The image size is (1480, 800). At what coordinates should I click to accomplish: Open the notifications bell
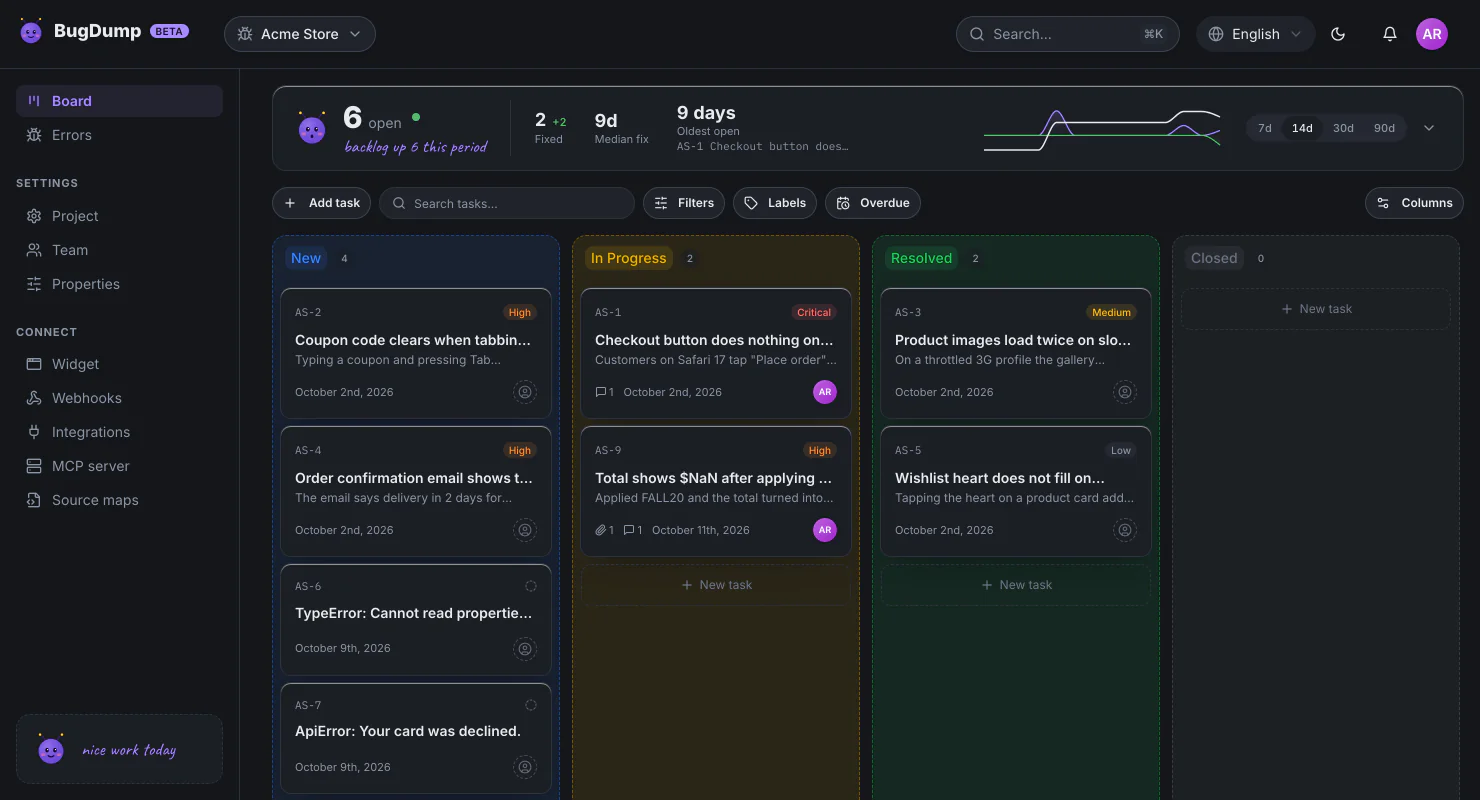(x=1390, y=34)
